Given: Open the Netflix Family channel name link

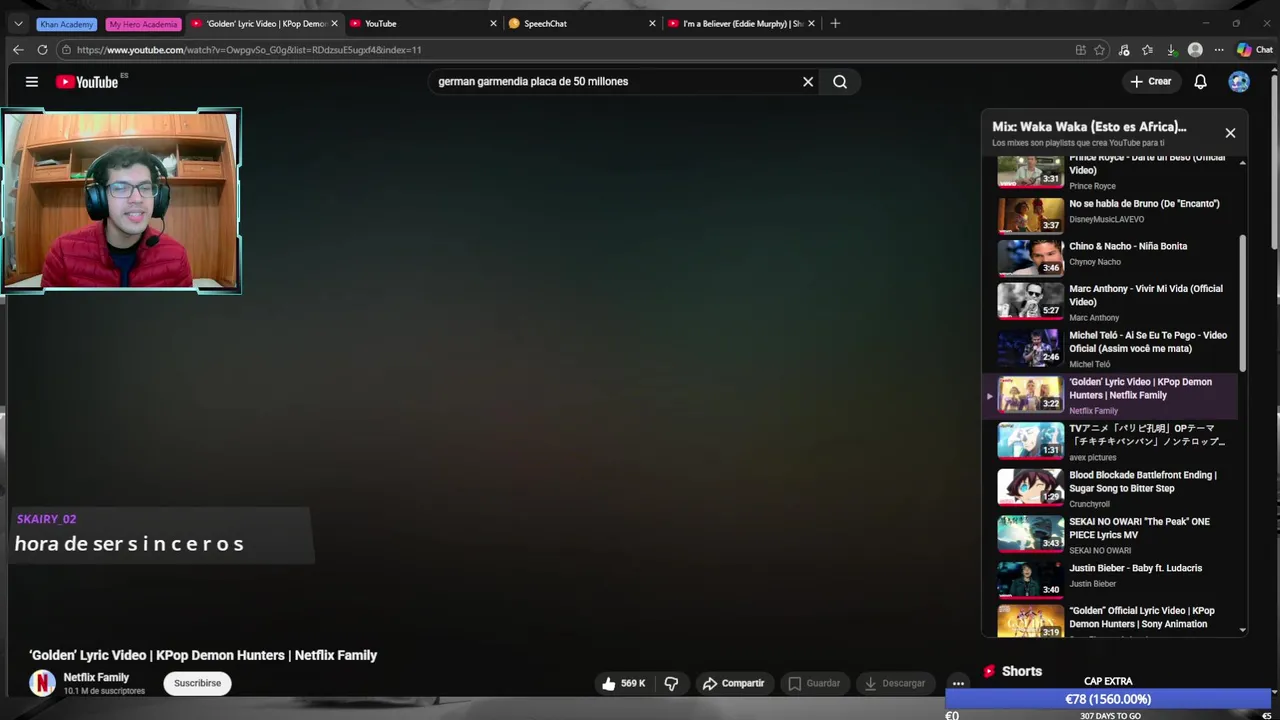Looking at the screenshot, I should 96,677.
